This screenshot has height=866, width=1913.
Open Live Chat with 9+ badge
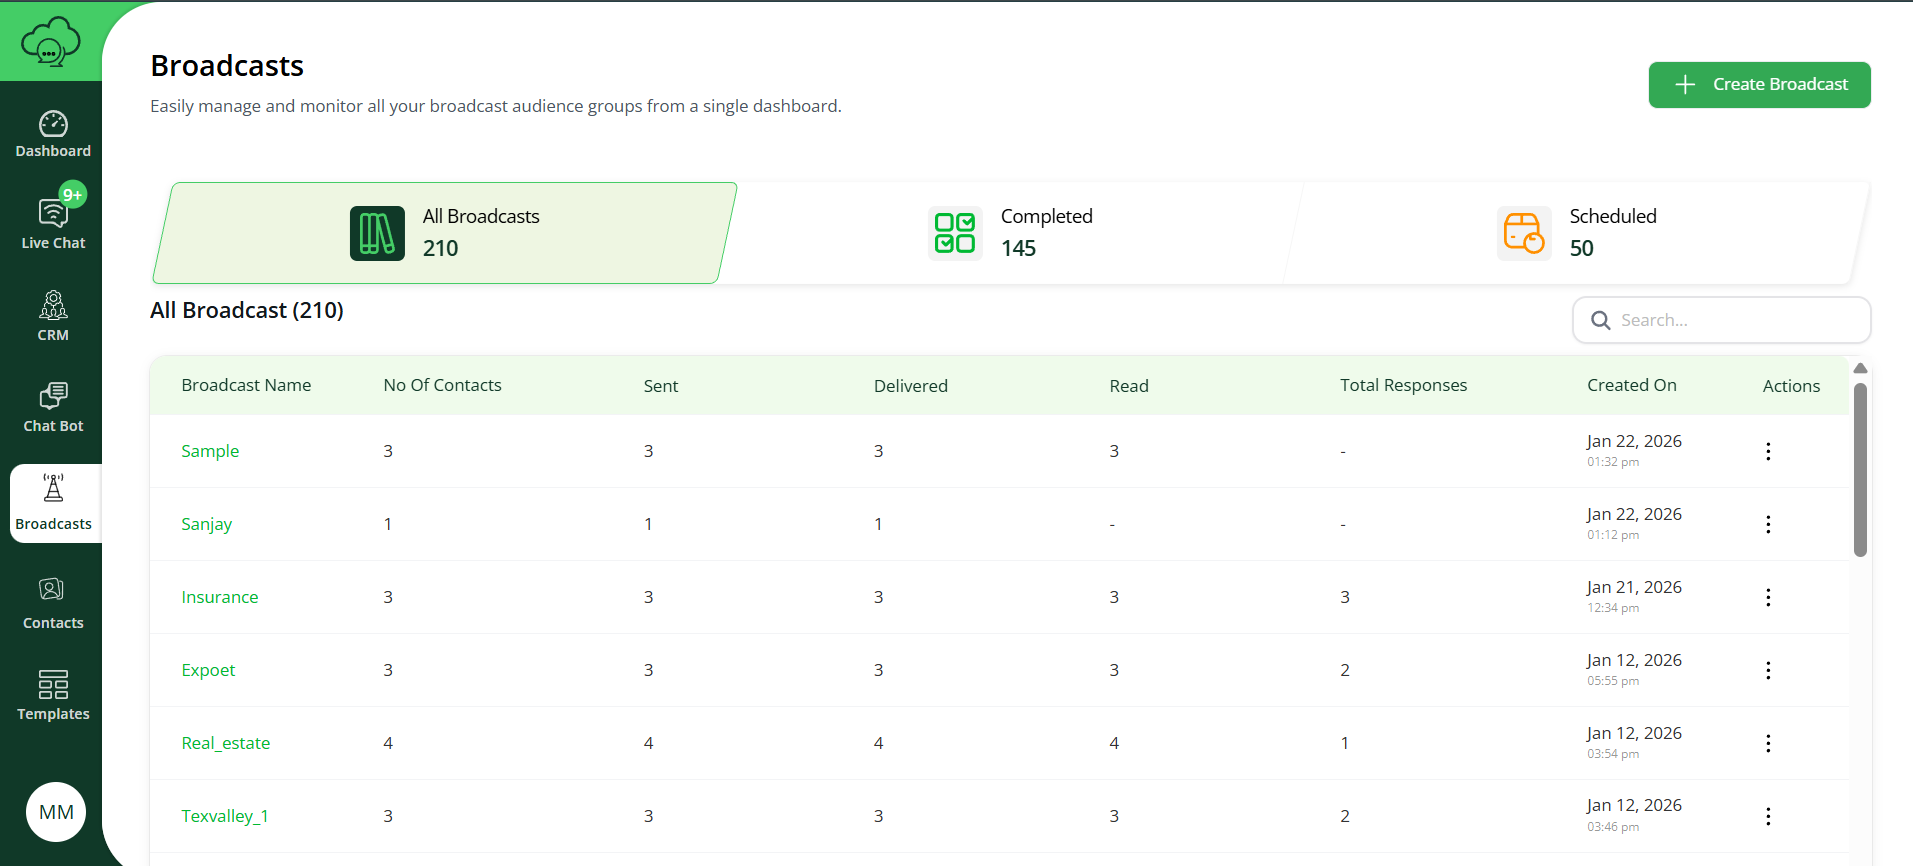click(x=53, y=222)
